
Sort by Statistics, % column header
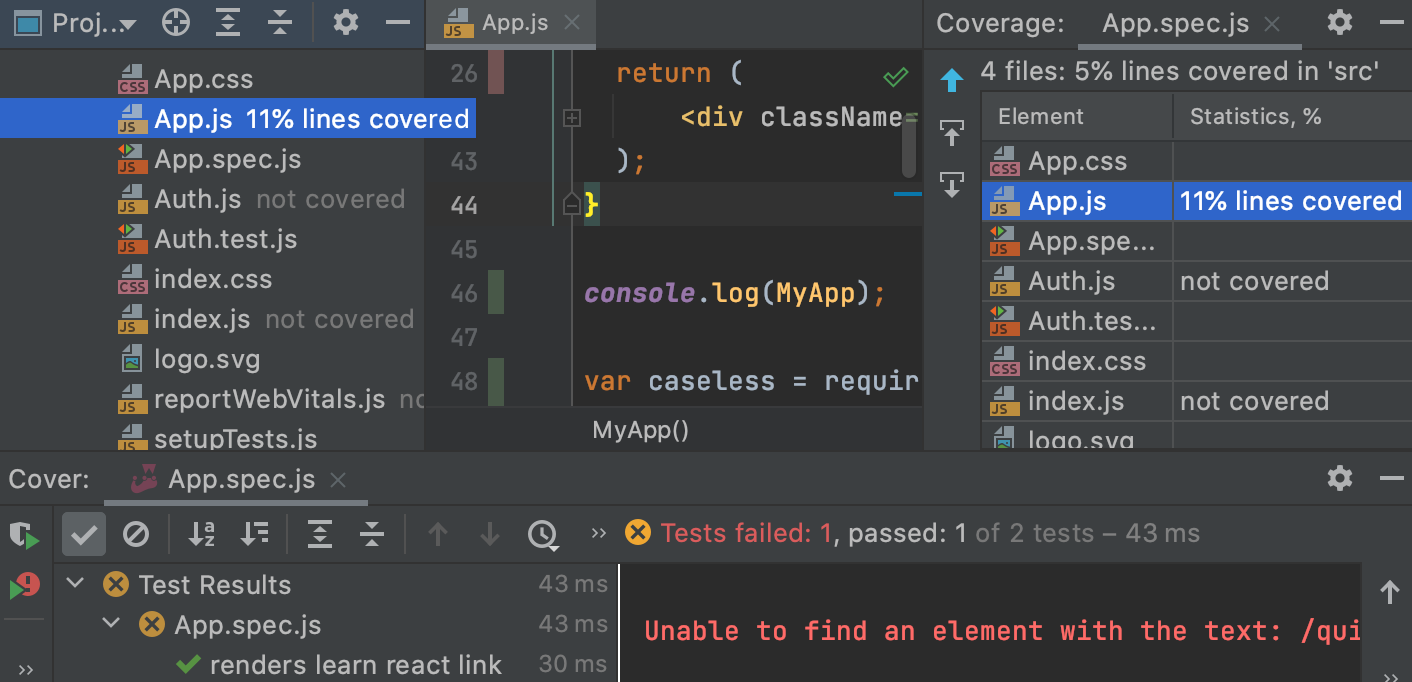coord(1292,117)
